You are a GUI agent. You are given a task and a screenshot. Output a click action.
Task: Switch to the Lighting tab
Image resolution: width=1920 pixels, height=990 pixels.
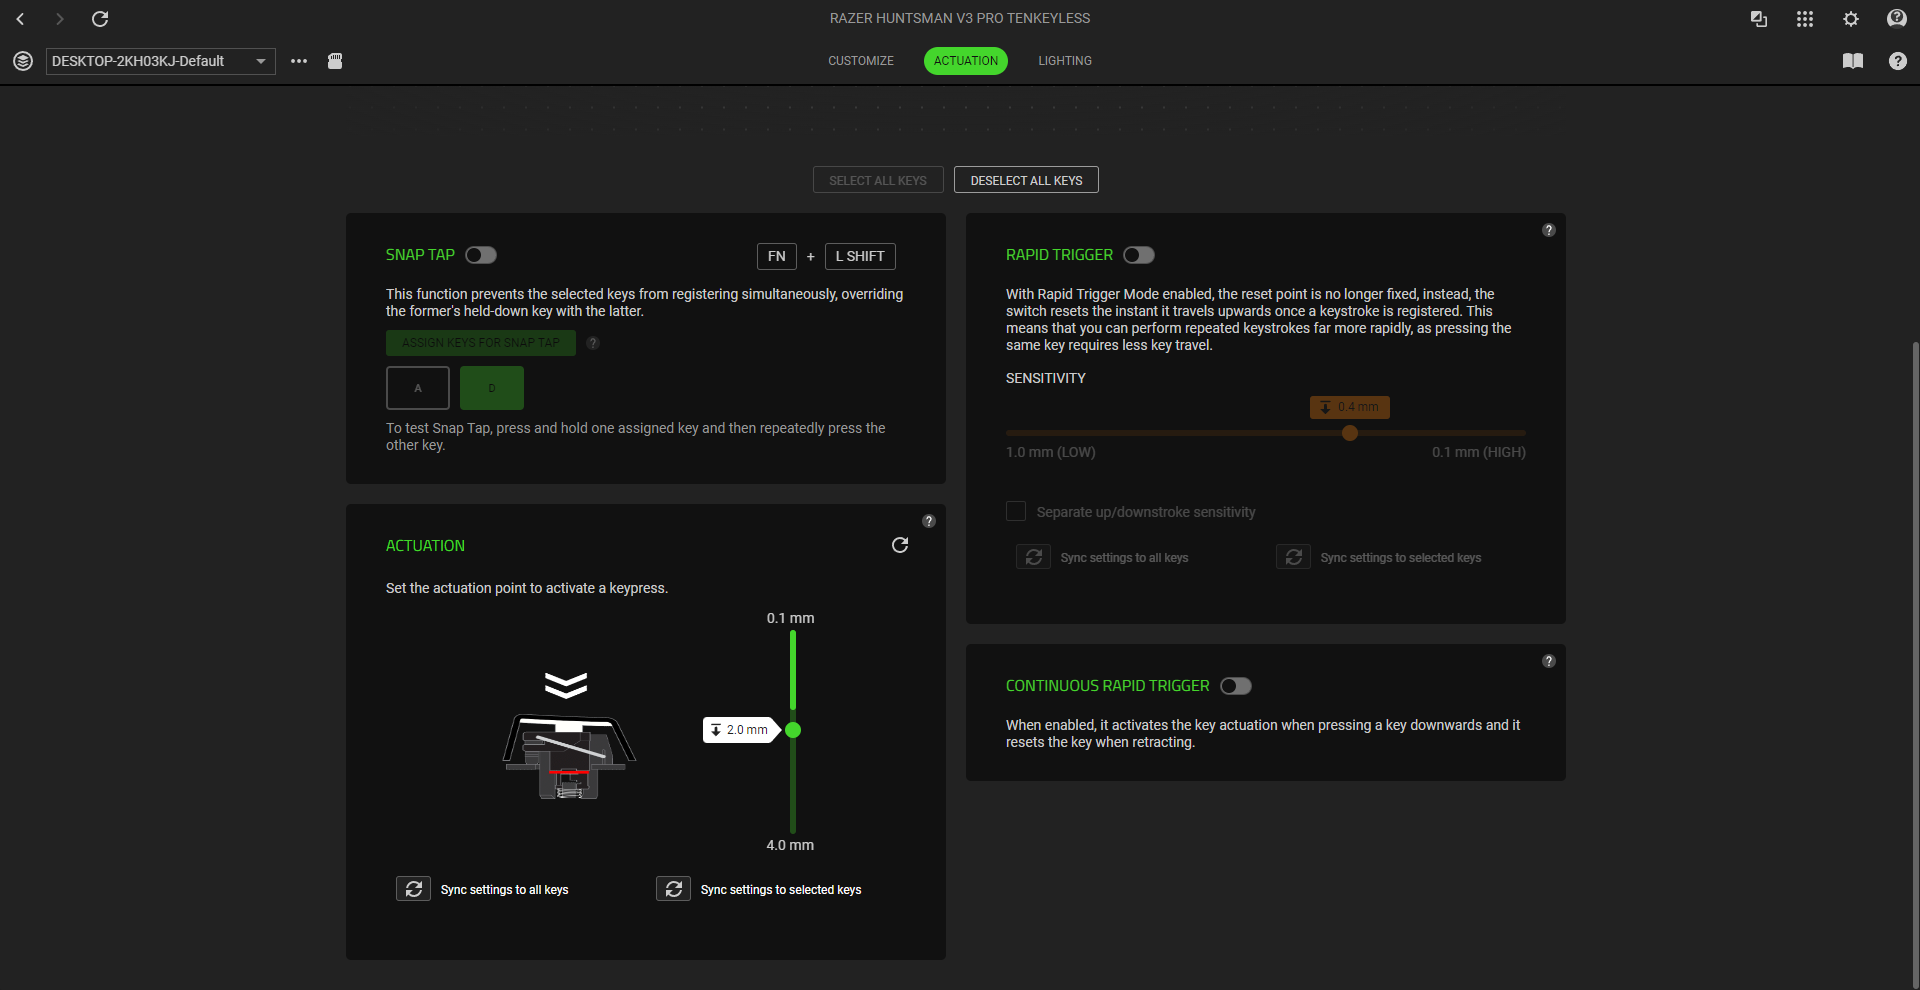[1065, 61]
